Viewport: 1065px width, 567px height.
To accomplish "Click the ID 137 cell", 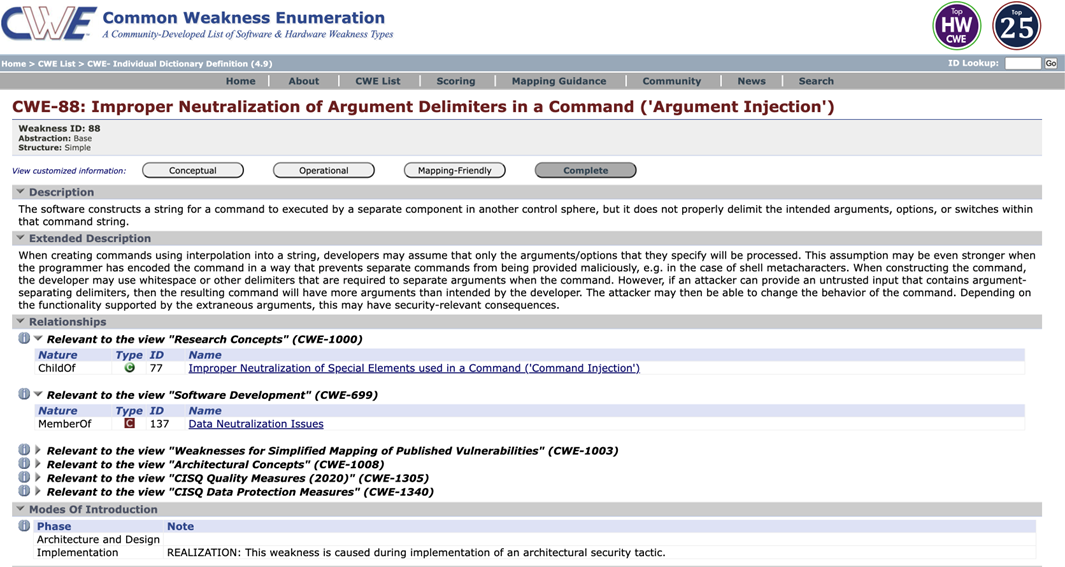I will coord(159,424).
